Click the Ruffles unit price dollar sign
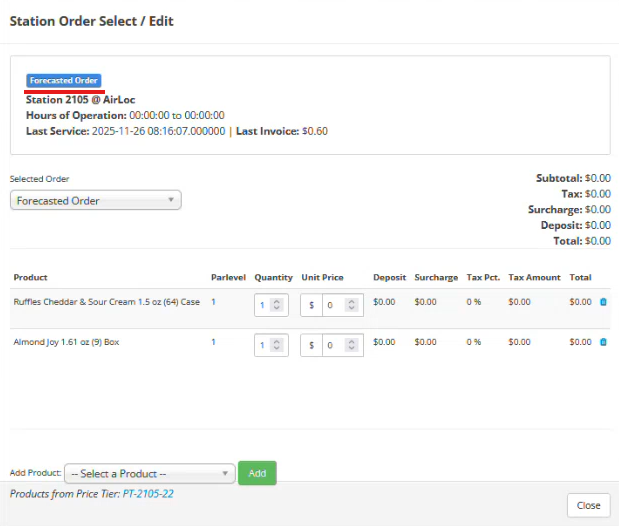 tap(311, 305)
